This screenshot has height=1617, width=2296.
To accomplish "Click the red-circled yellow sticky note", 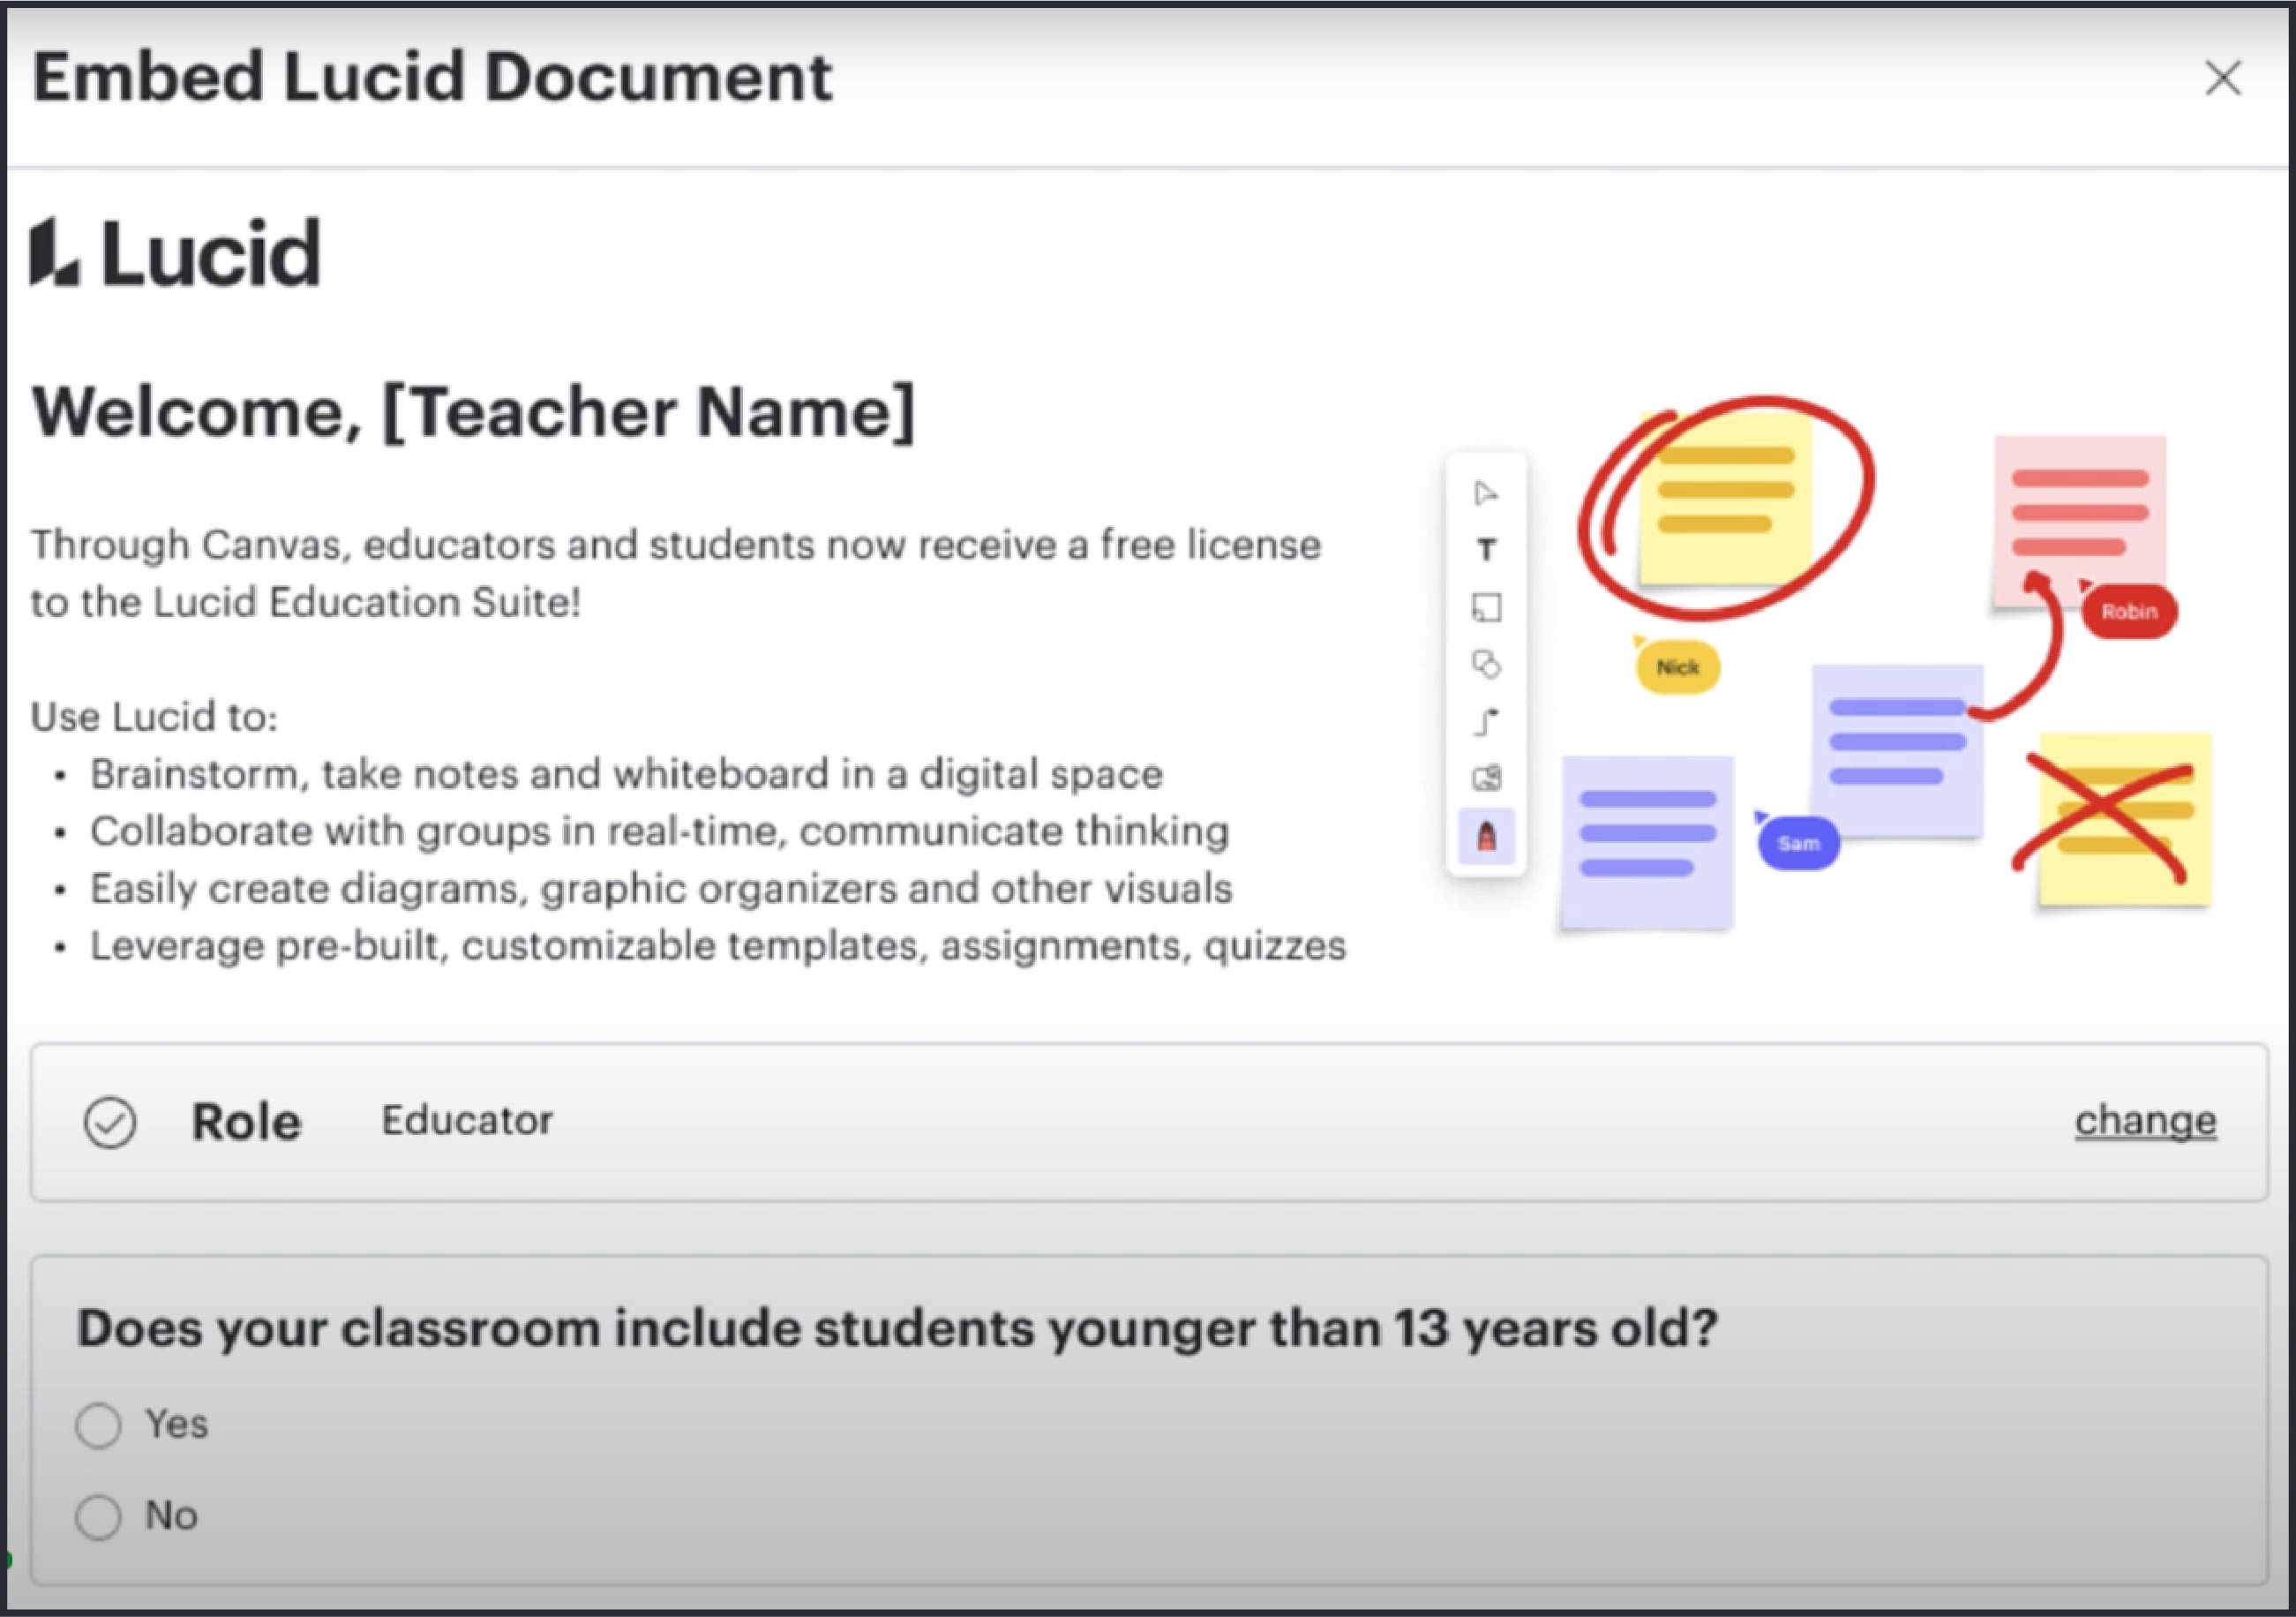I will click(x=1727, y=497).
